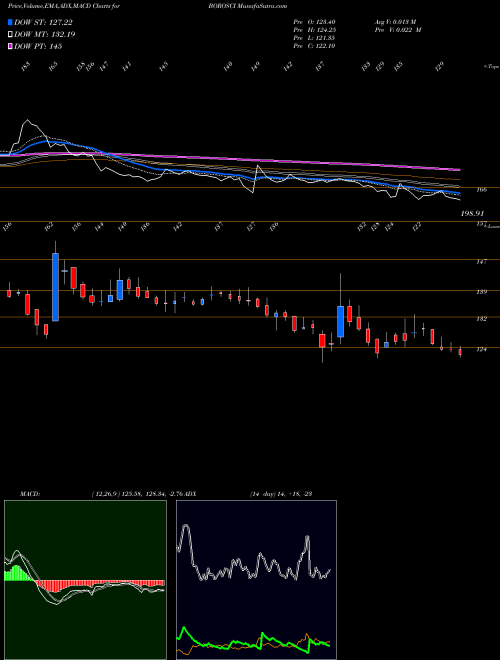Click the 139 price axis label
Viewport: 500px width, 660px height.
tap(481, 292)
